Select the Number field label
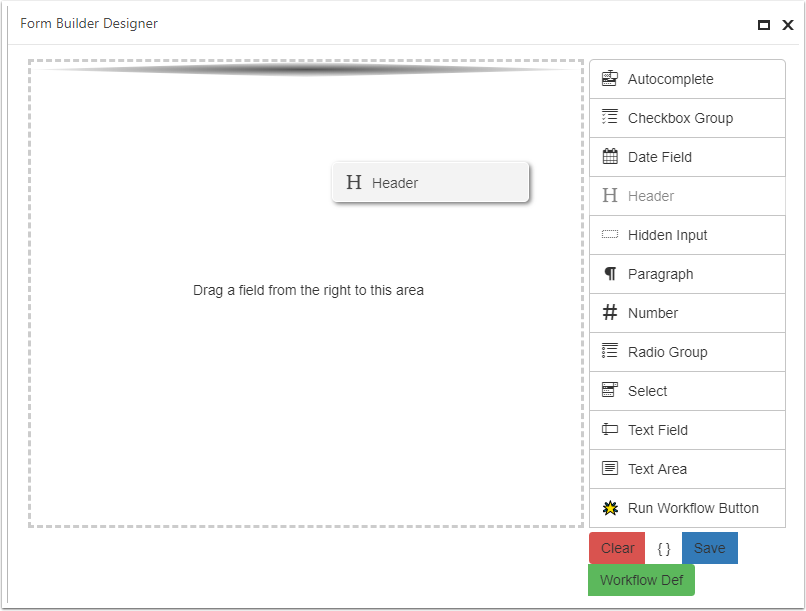This screenshot has height=611, width=806. [653, 313]
